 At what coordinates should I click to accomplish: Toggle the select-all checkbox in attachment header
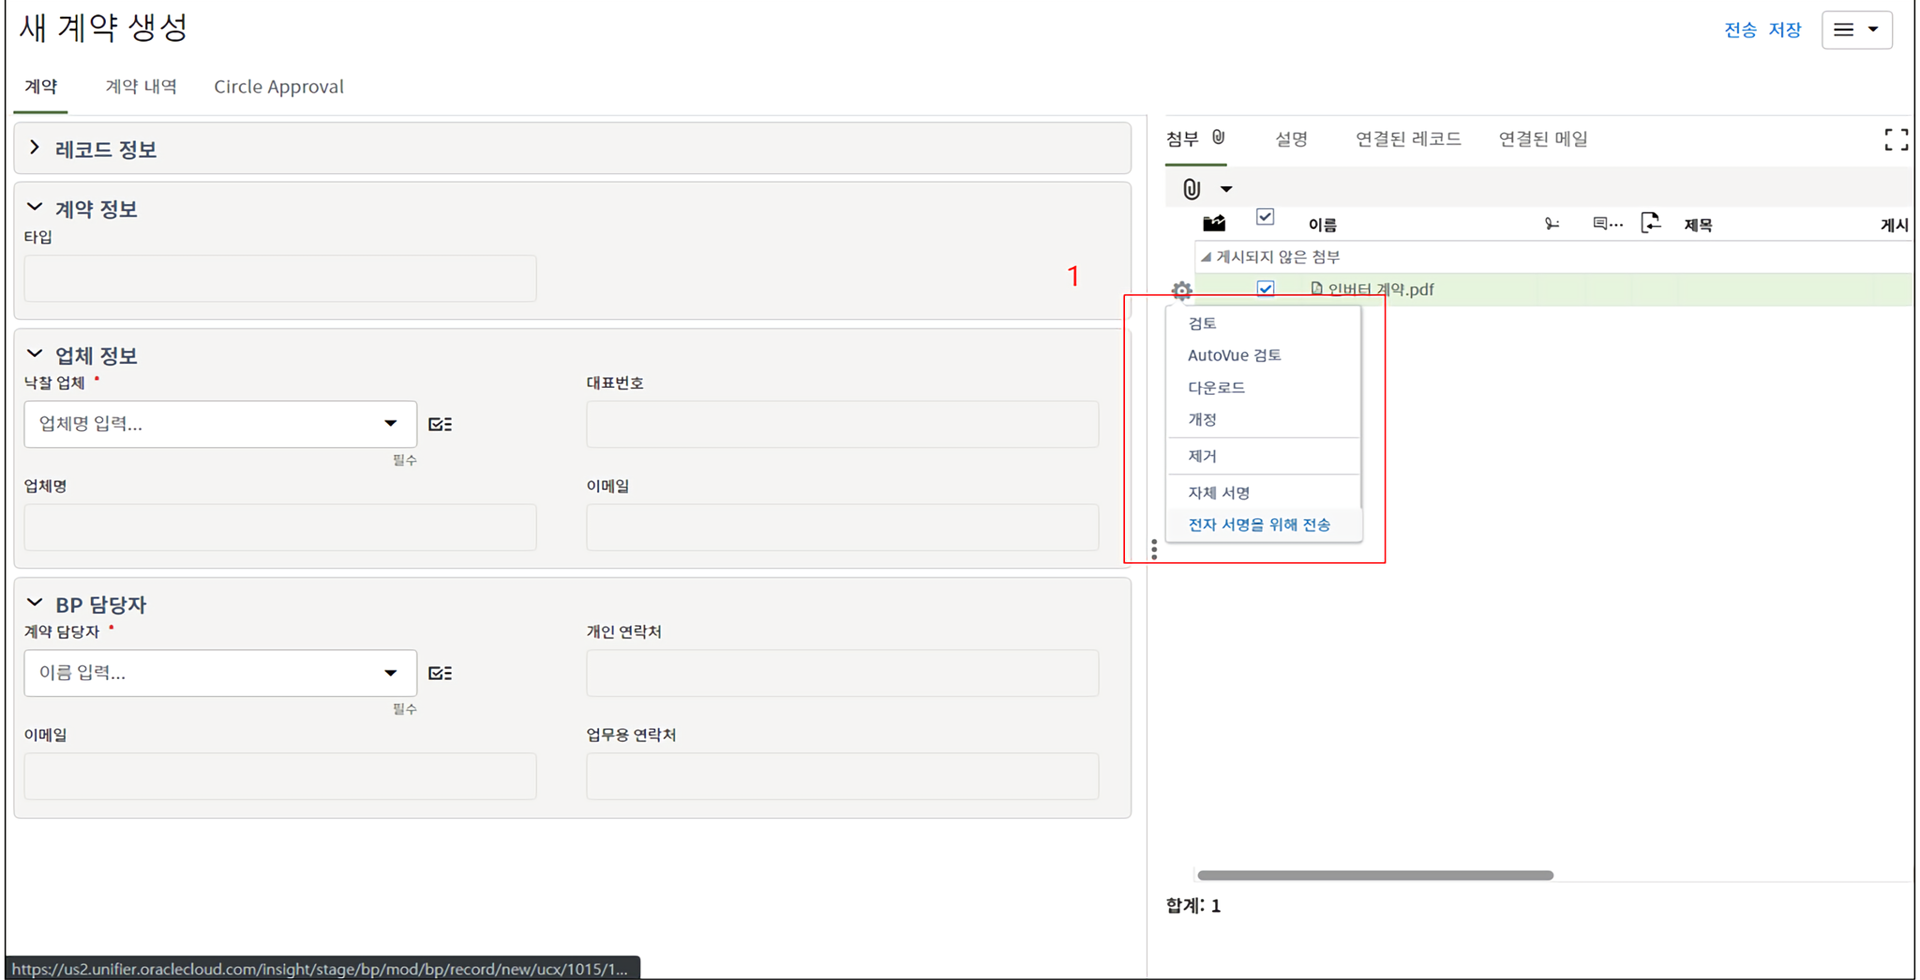click(x=1265, y=217)
